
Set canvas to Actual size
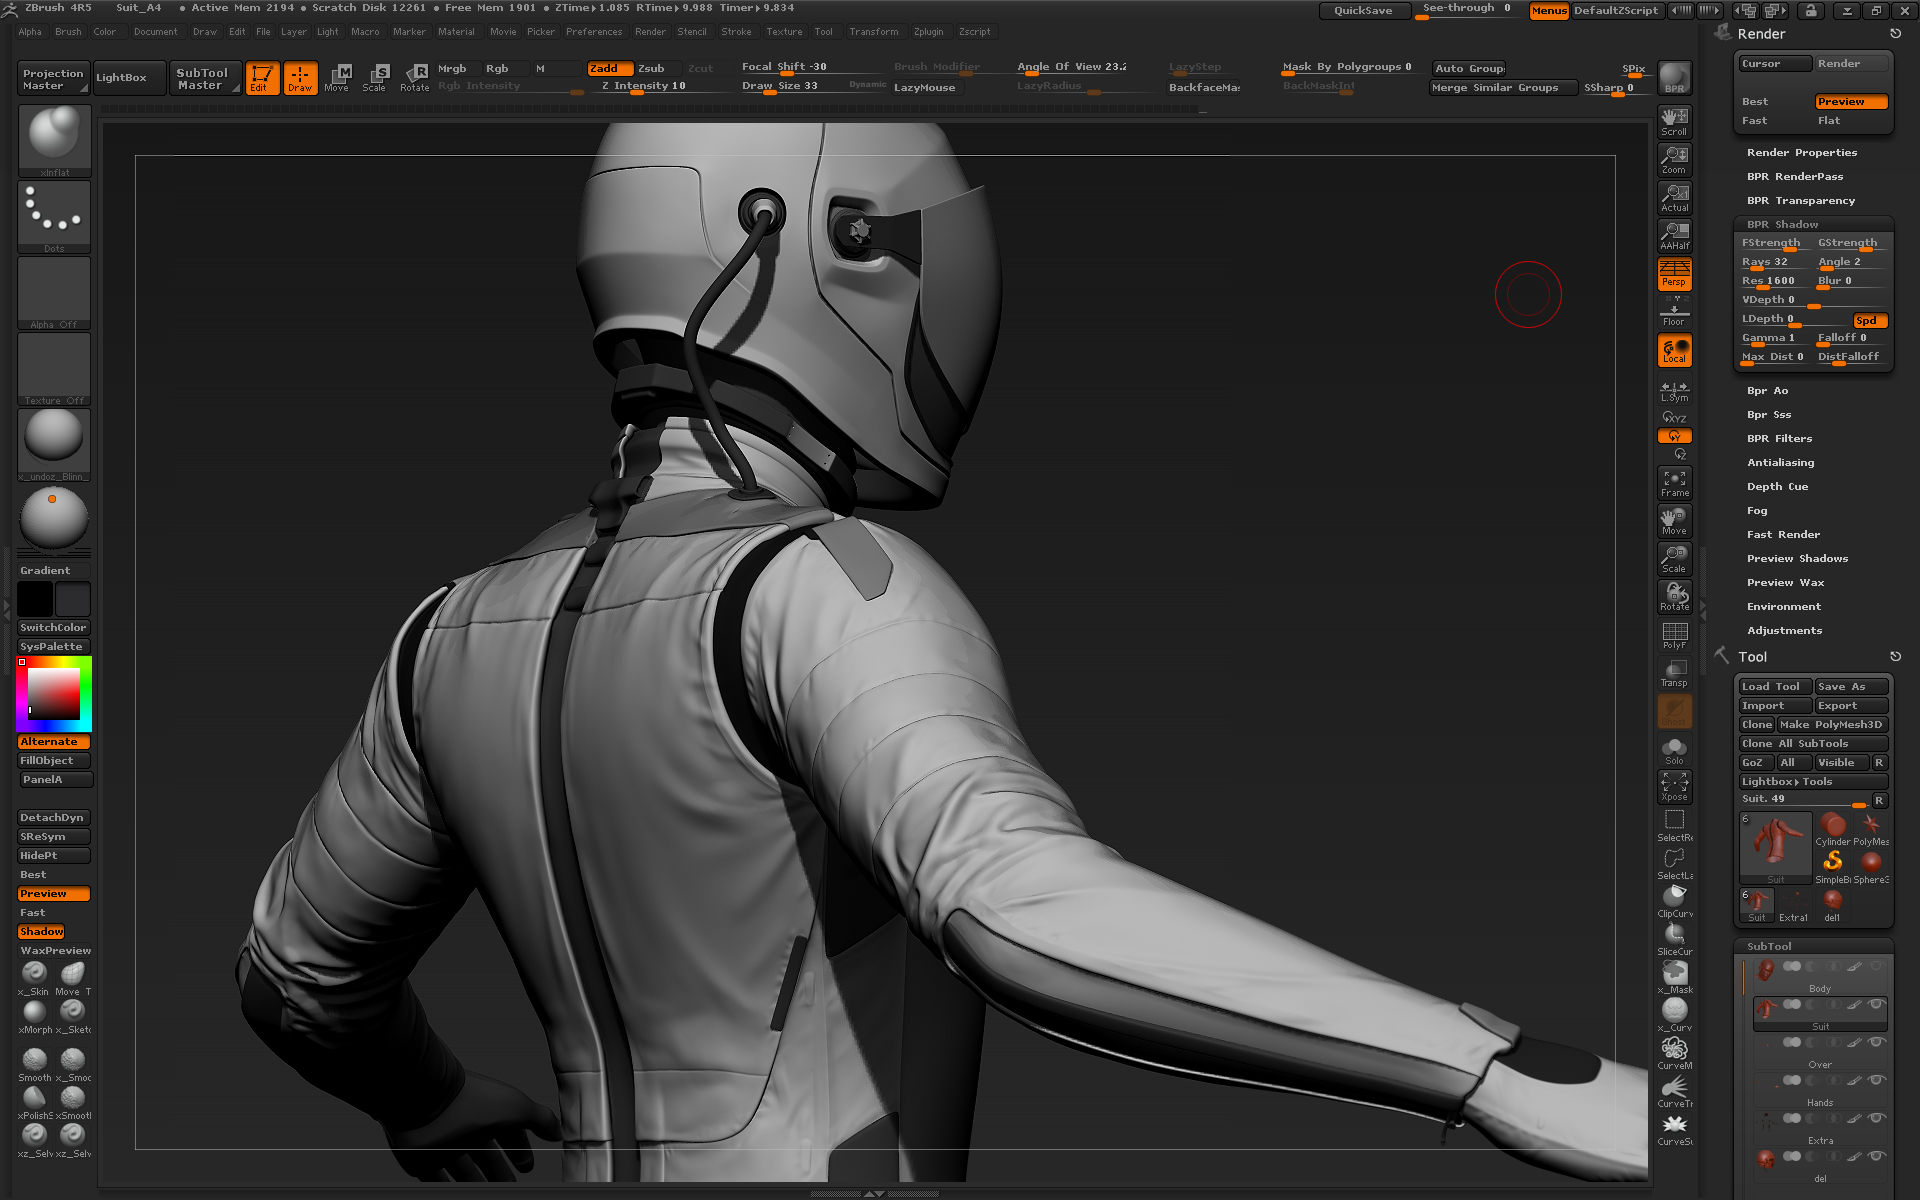click(x=1674, y=197)
